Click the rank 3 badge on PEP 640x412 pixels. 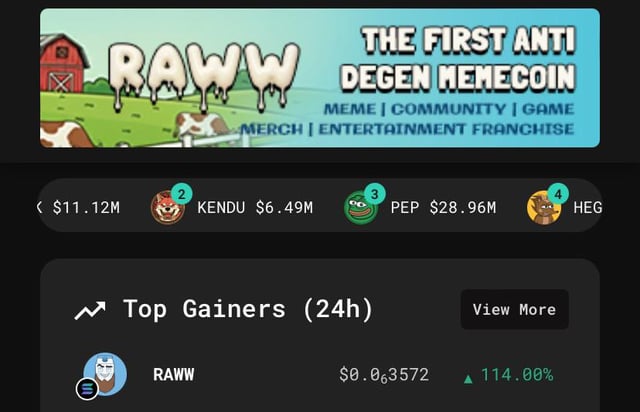point(374,194)
